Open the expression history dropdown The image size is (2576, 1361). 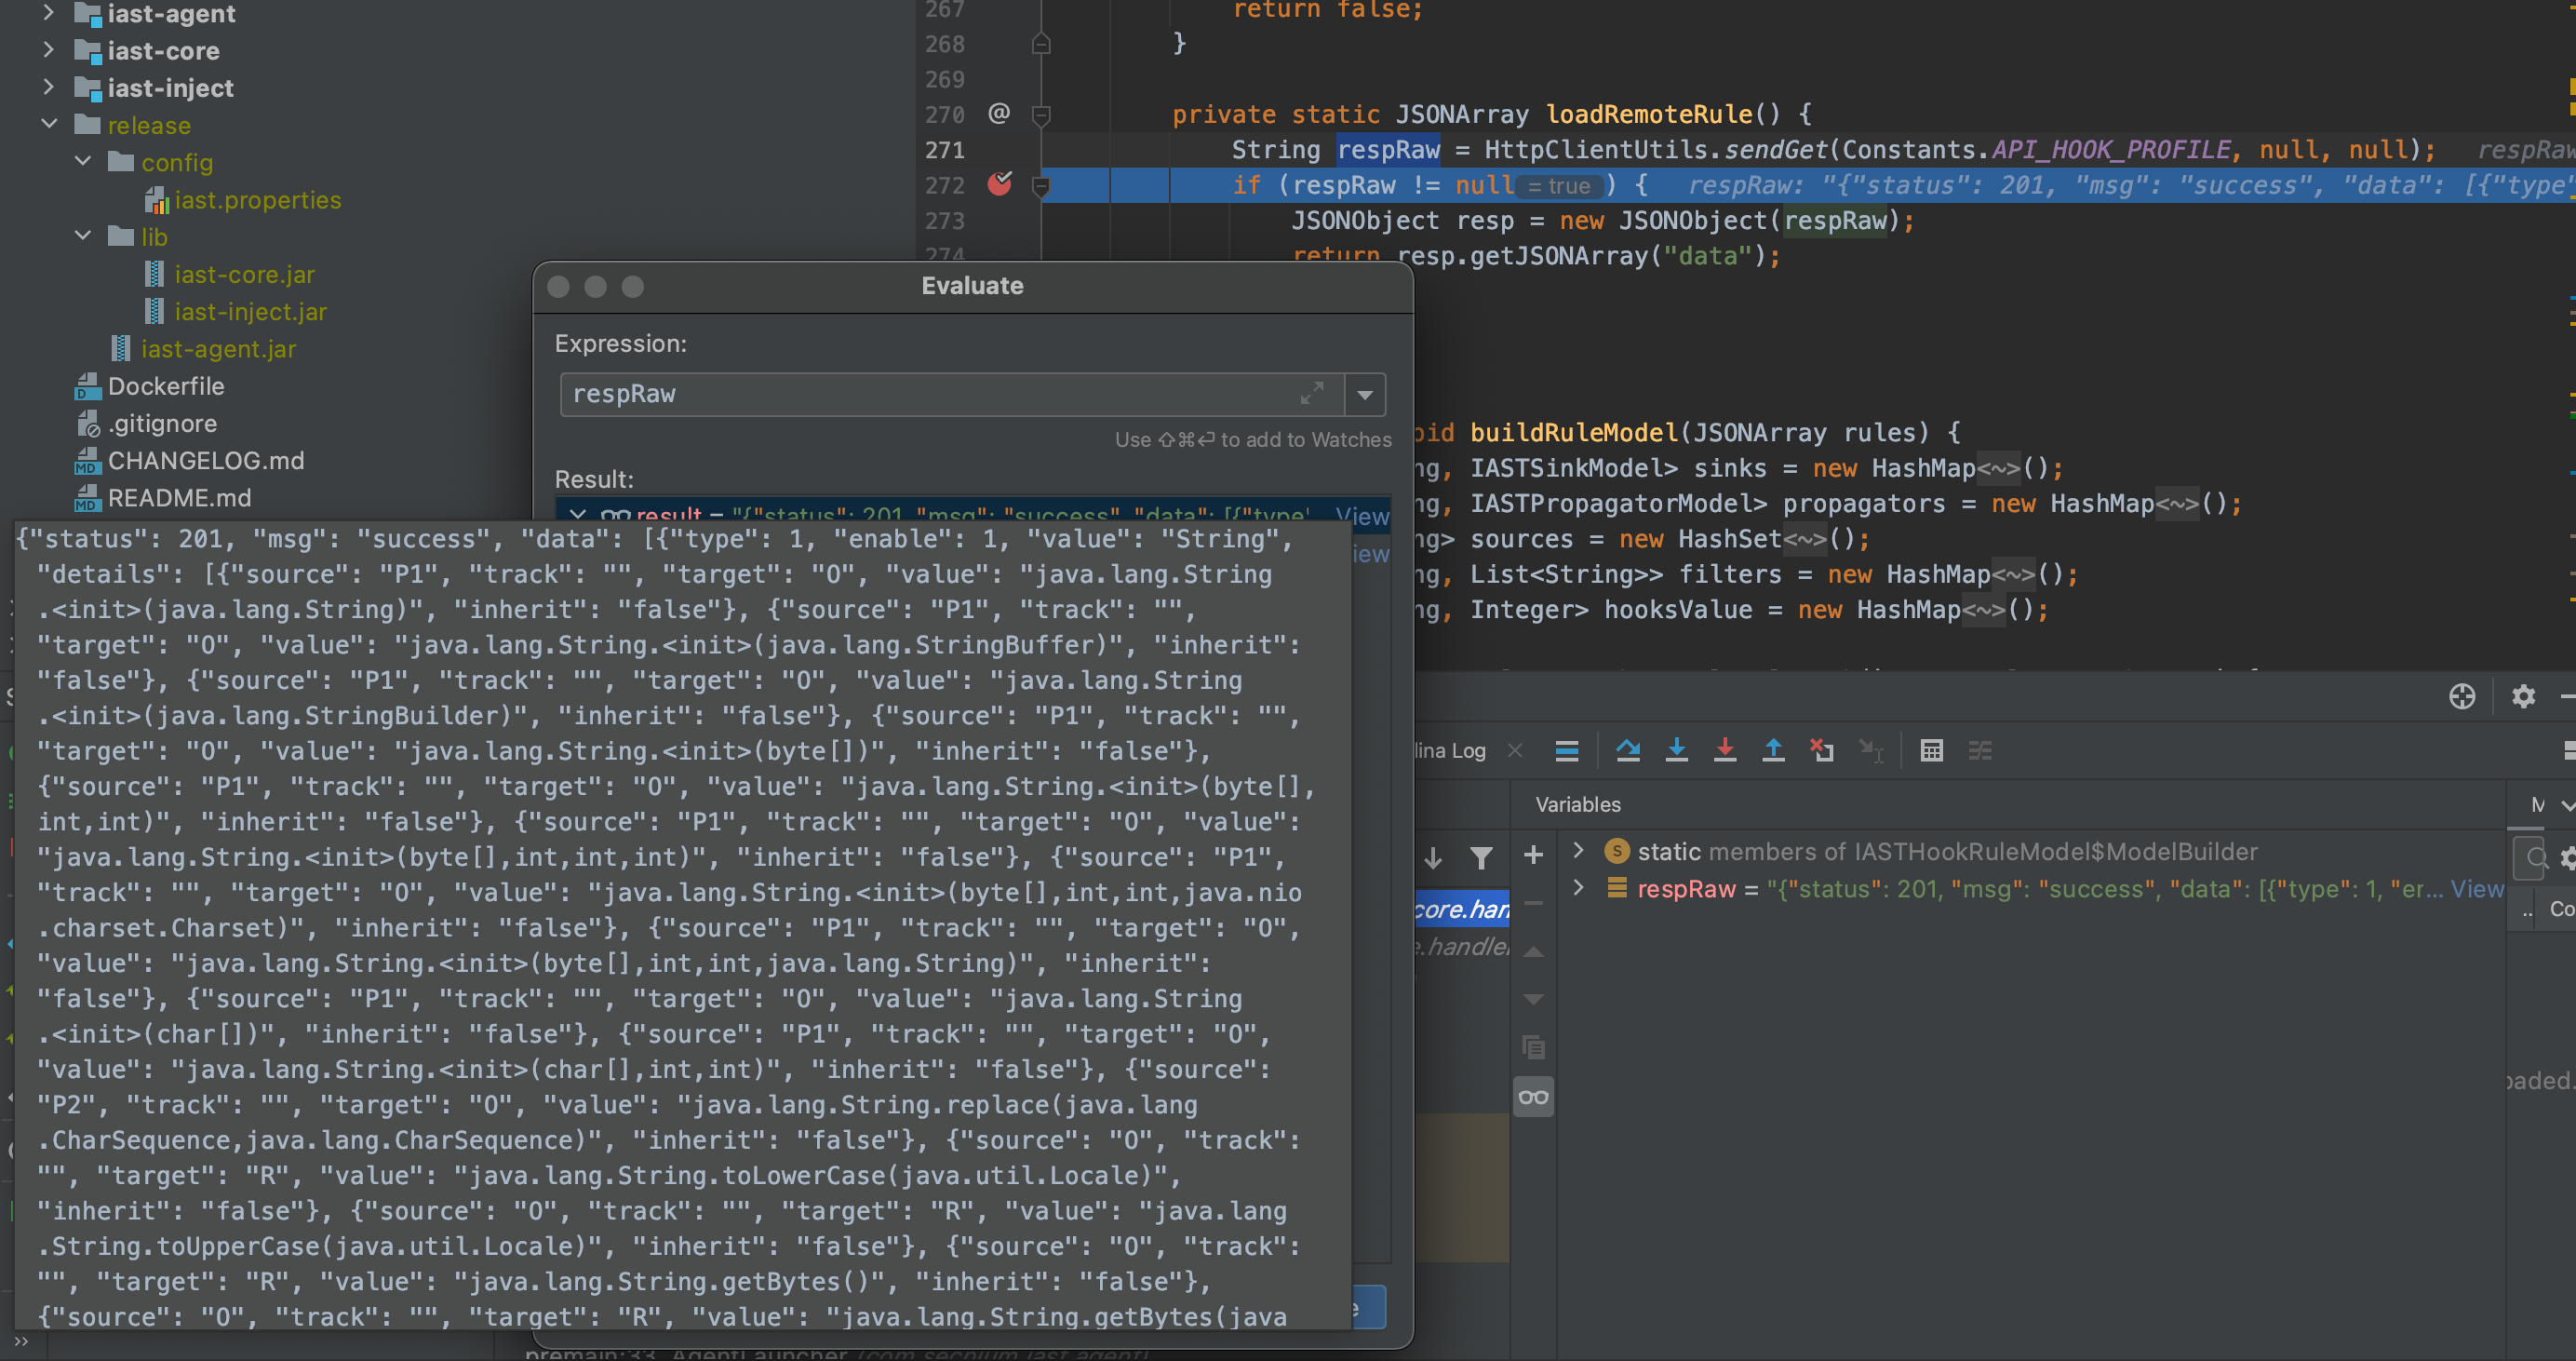click(1365, 394)
